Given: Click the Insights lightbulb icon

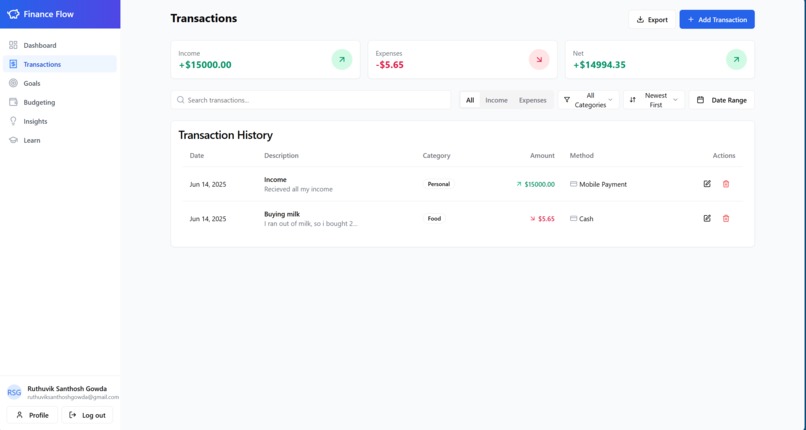Looking at the screenshot, I should coord(13,121).
